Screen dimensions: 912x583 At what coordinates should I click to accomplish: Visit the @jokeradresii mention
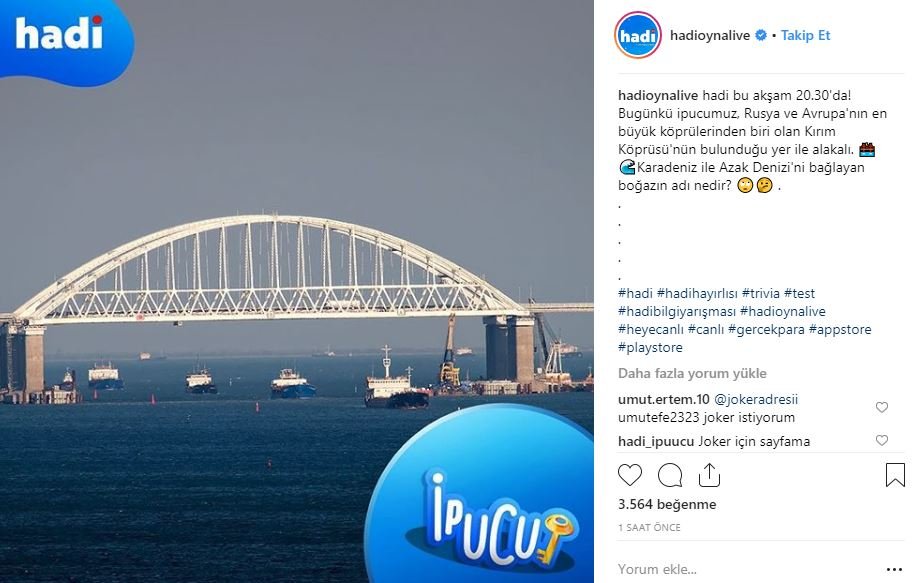point(756,399)
